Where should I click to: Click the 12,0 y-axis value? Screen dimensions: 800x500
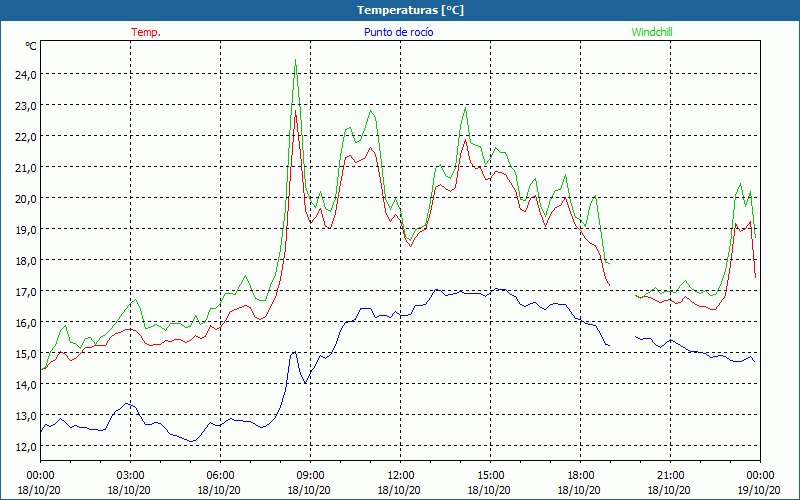tap(26, 446)
